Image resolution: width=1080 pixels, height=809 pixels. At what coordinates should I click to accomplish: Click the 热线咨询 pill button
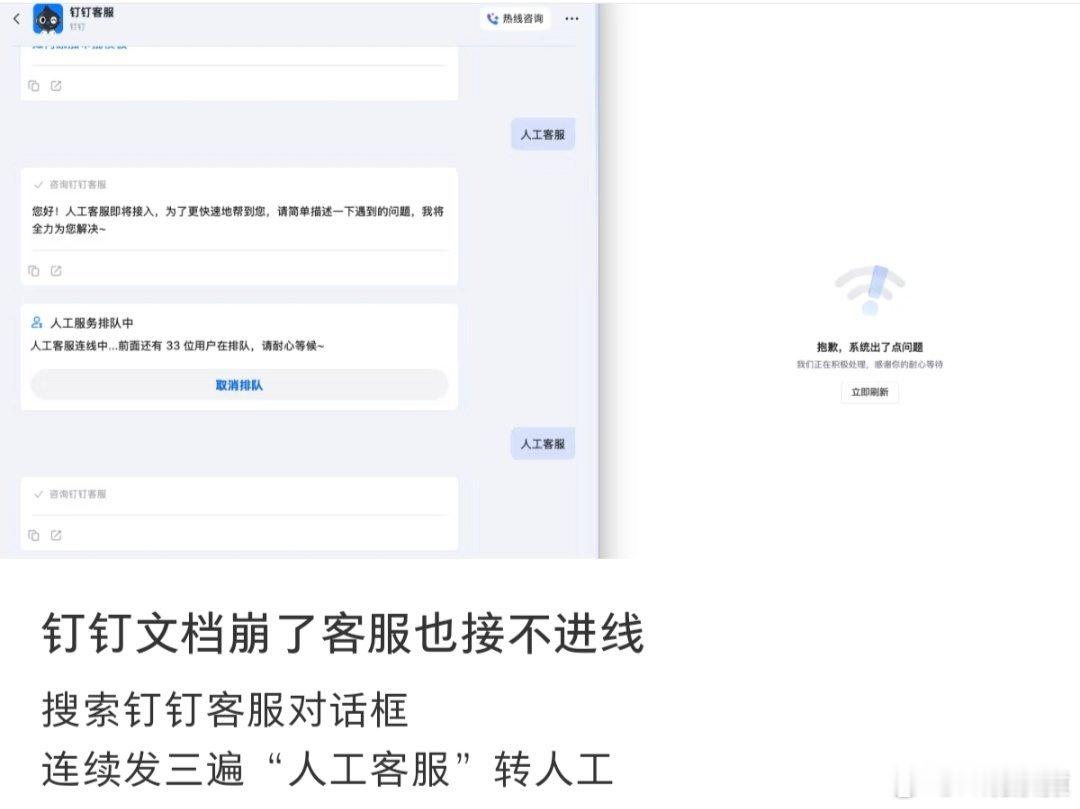515,18
